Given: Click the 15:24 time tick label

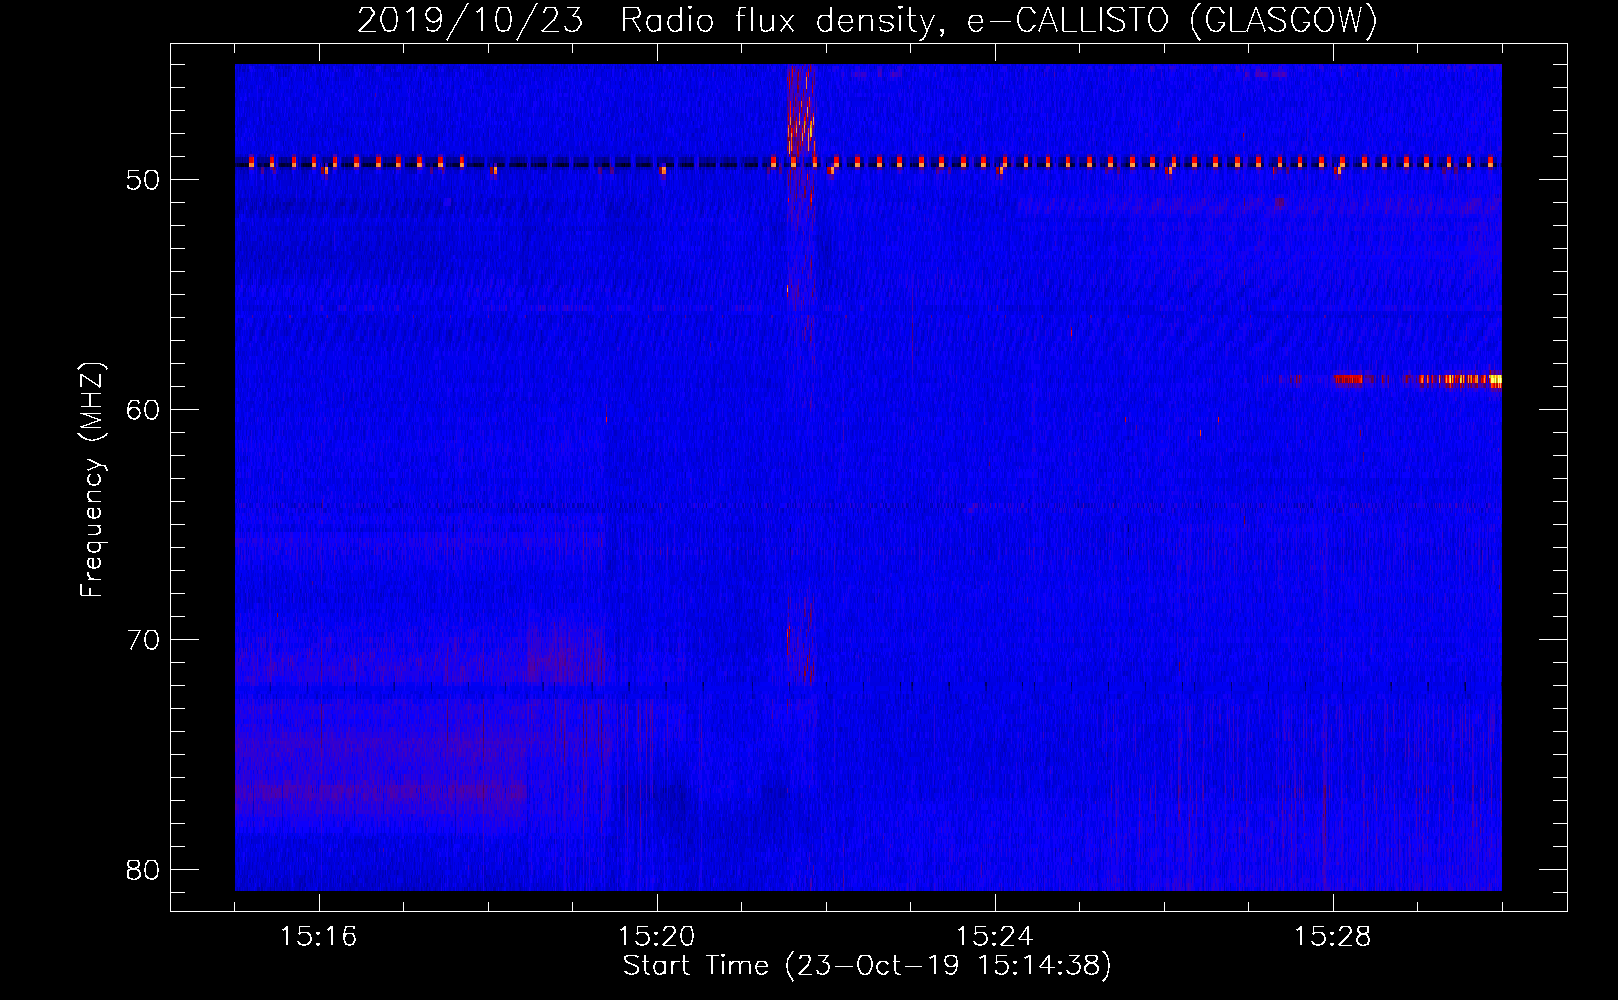Looking at the screenshot, I should click(x=995, y=937).
